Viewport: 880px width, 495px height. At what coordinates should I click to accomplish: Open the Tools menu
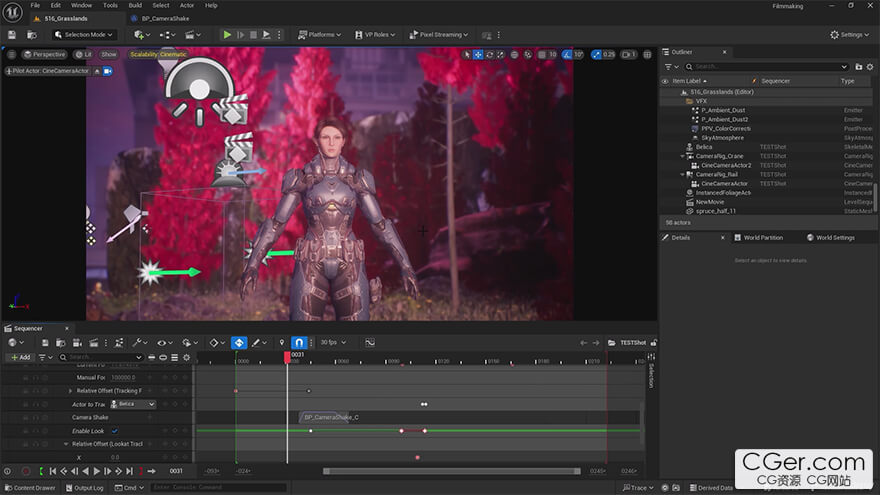111,6
